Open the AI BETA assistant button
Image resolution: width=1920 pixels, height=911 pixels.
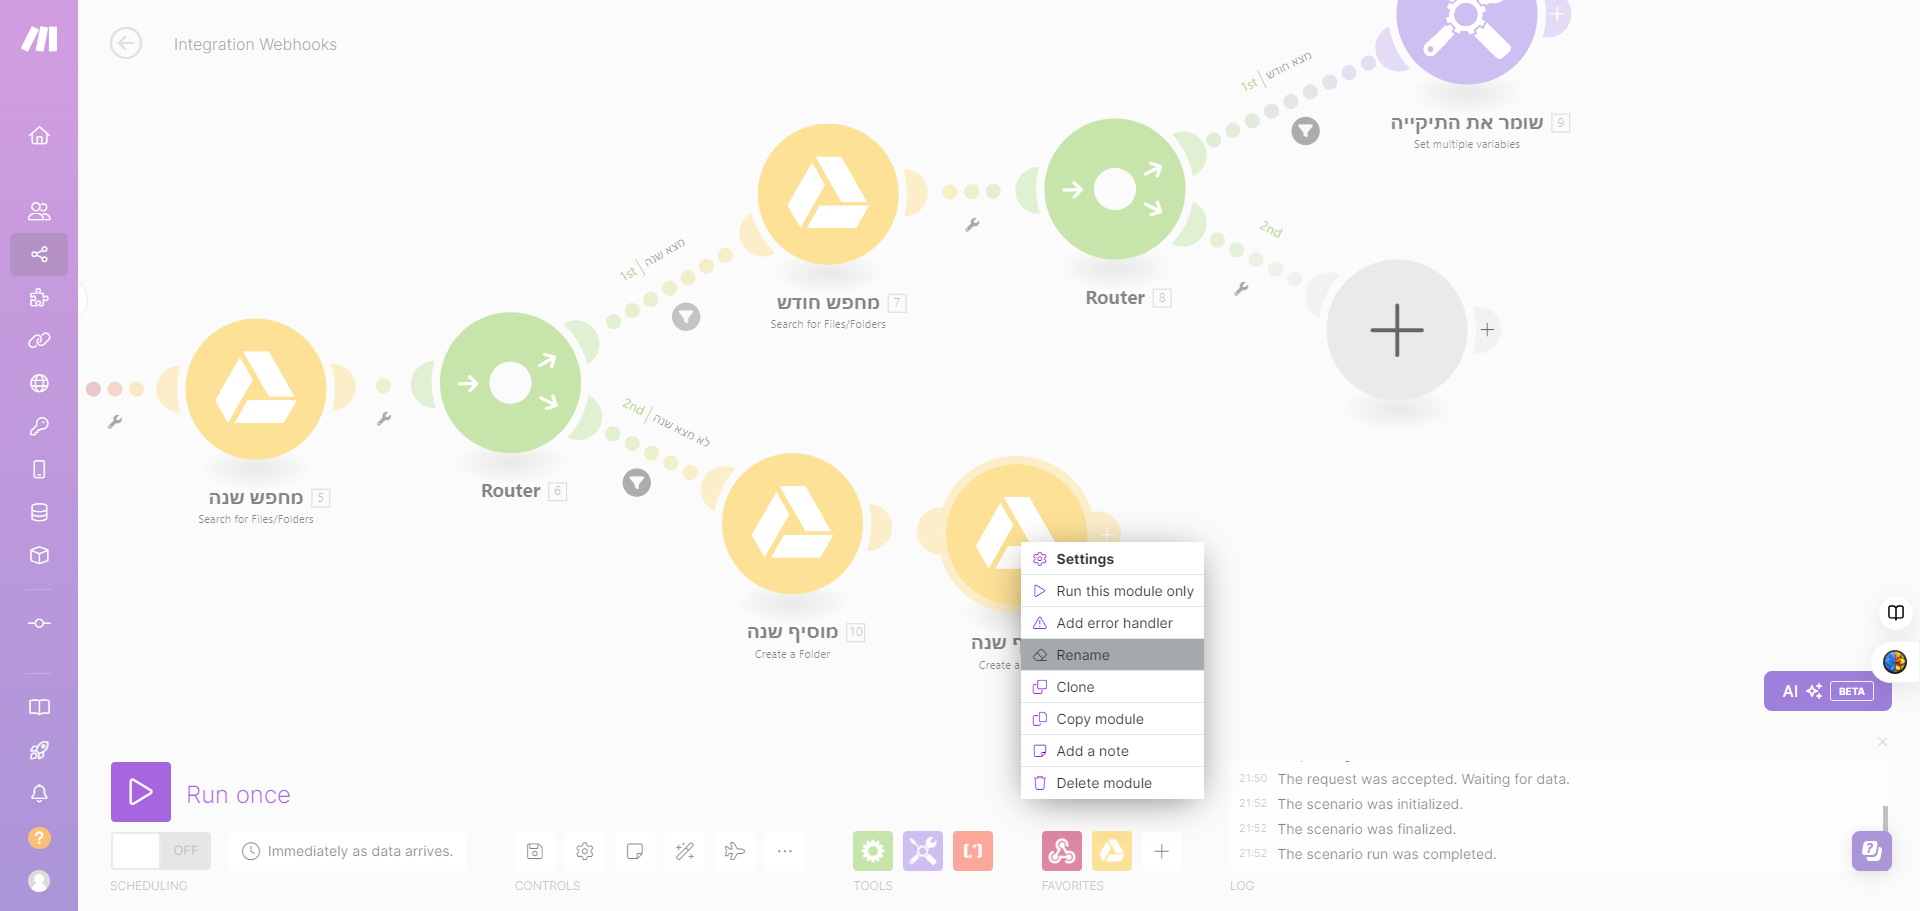click(1827, 691)
